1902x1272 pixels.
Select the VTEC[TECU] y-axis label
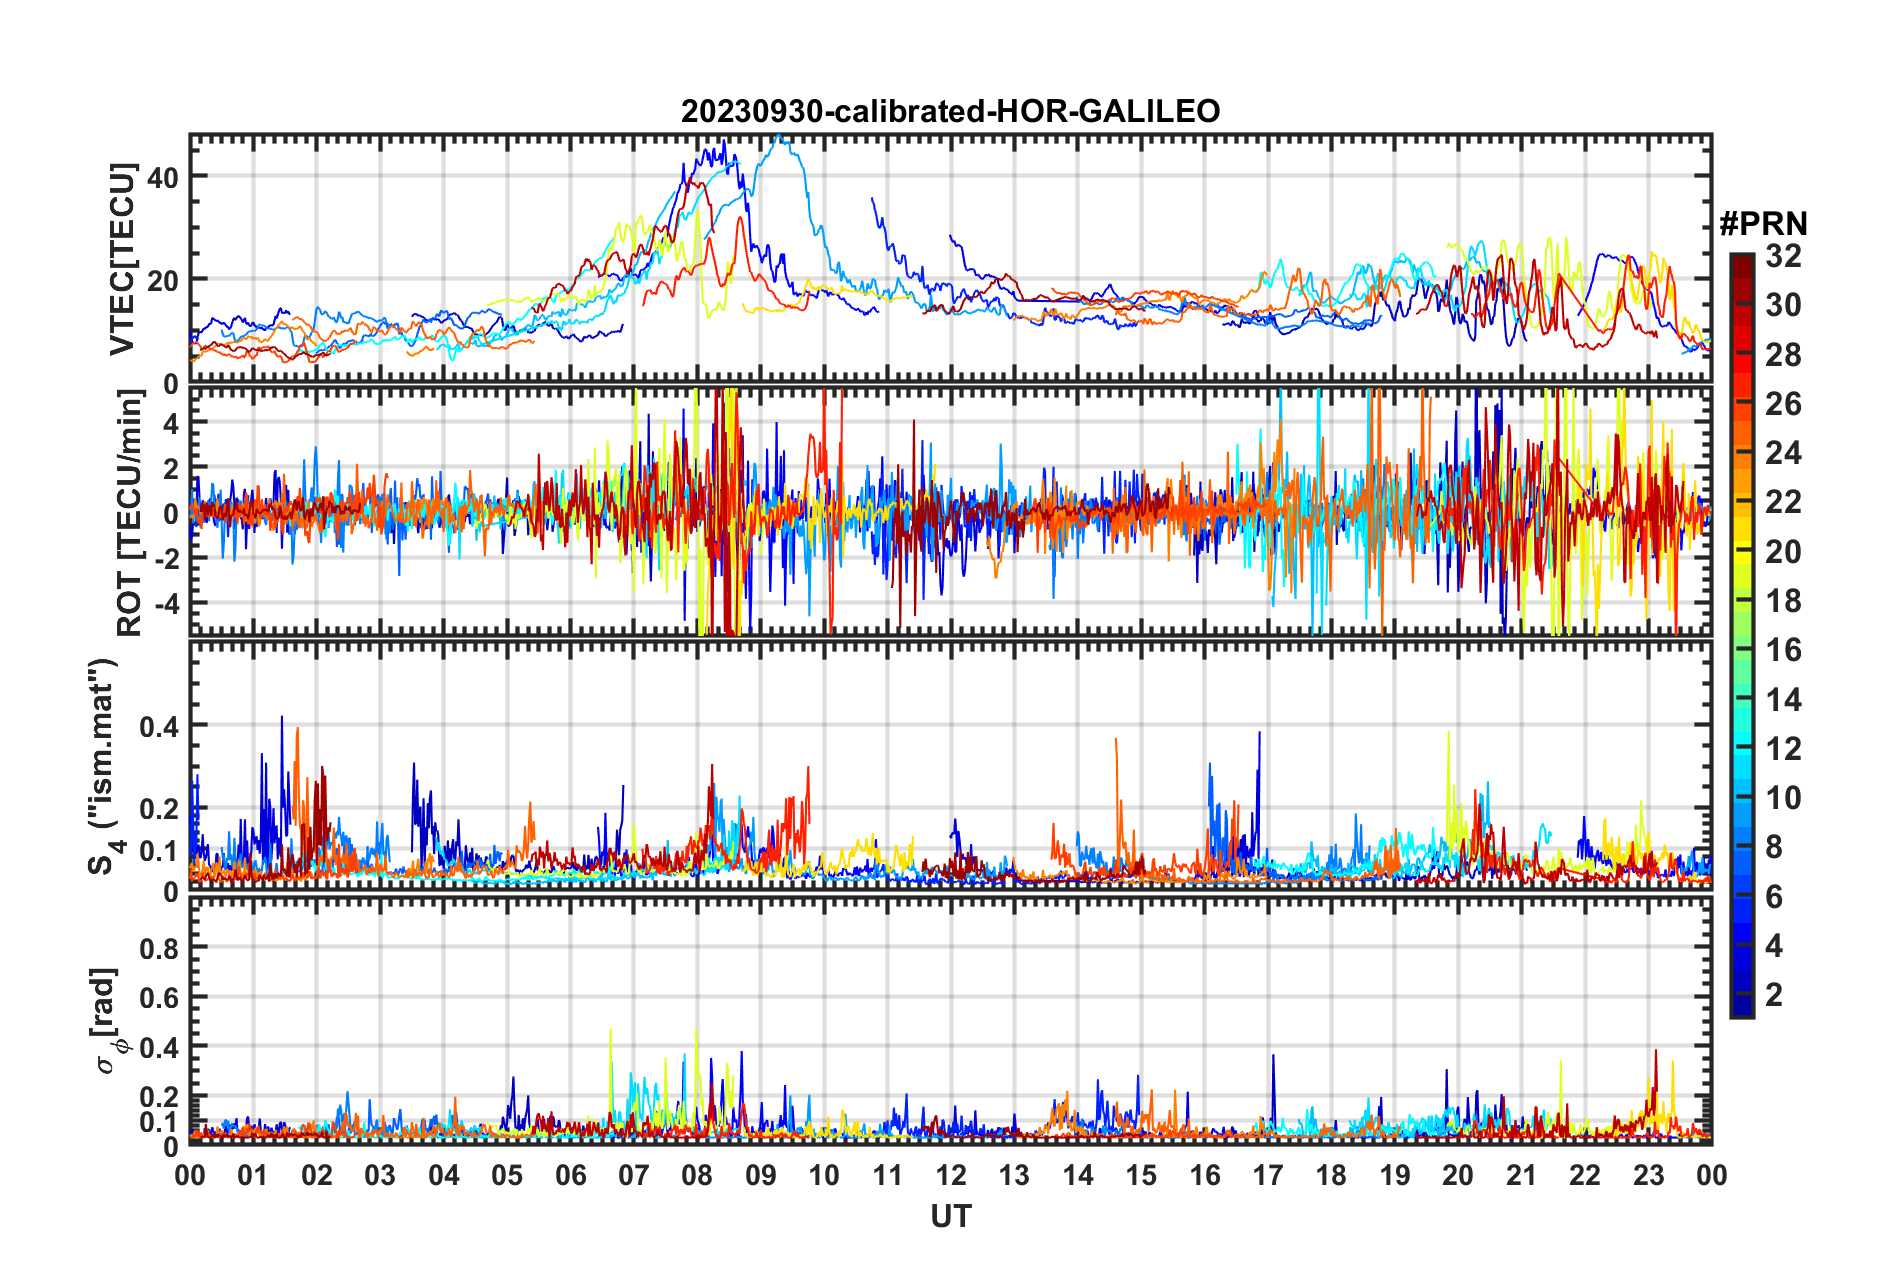pos(122,260)
